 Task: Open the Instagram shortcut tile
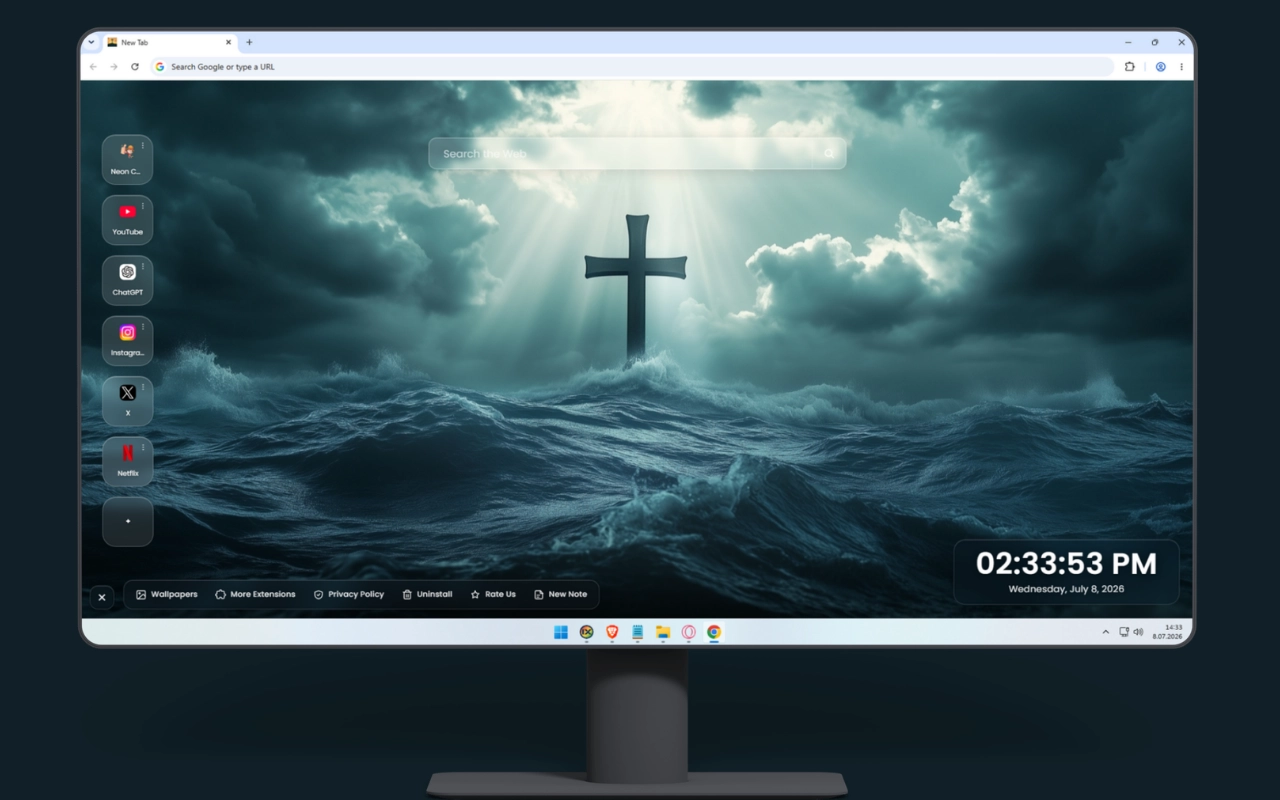[x=127, y=341]
